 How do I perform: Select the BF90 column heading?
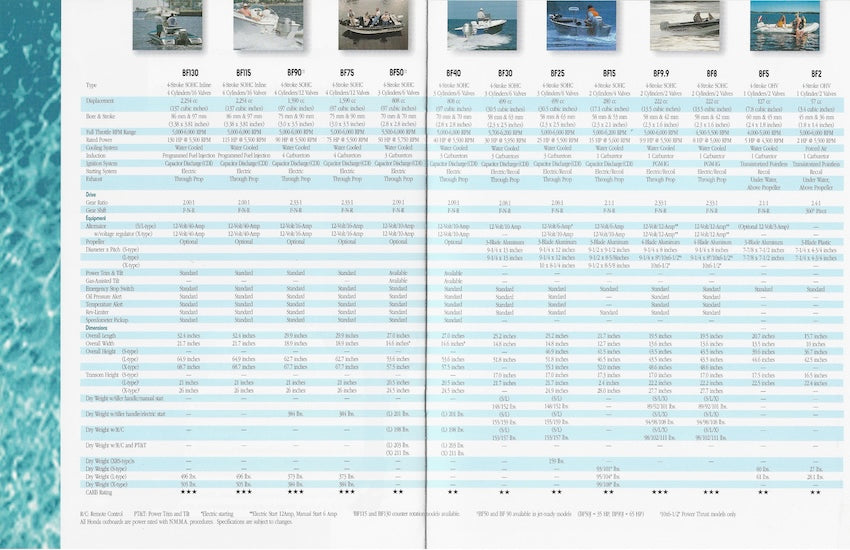pos(295,73)
